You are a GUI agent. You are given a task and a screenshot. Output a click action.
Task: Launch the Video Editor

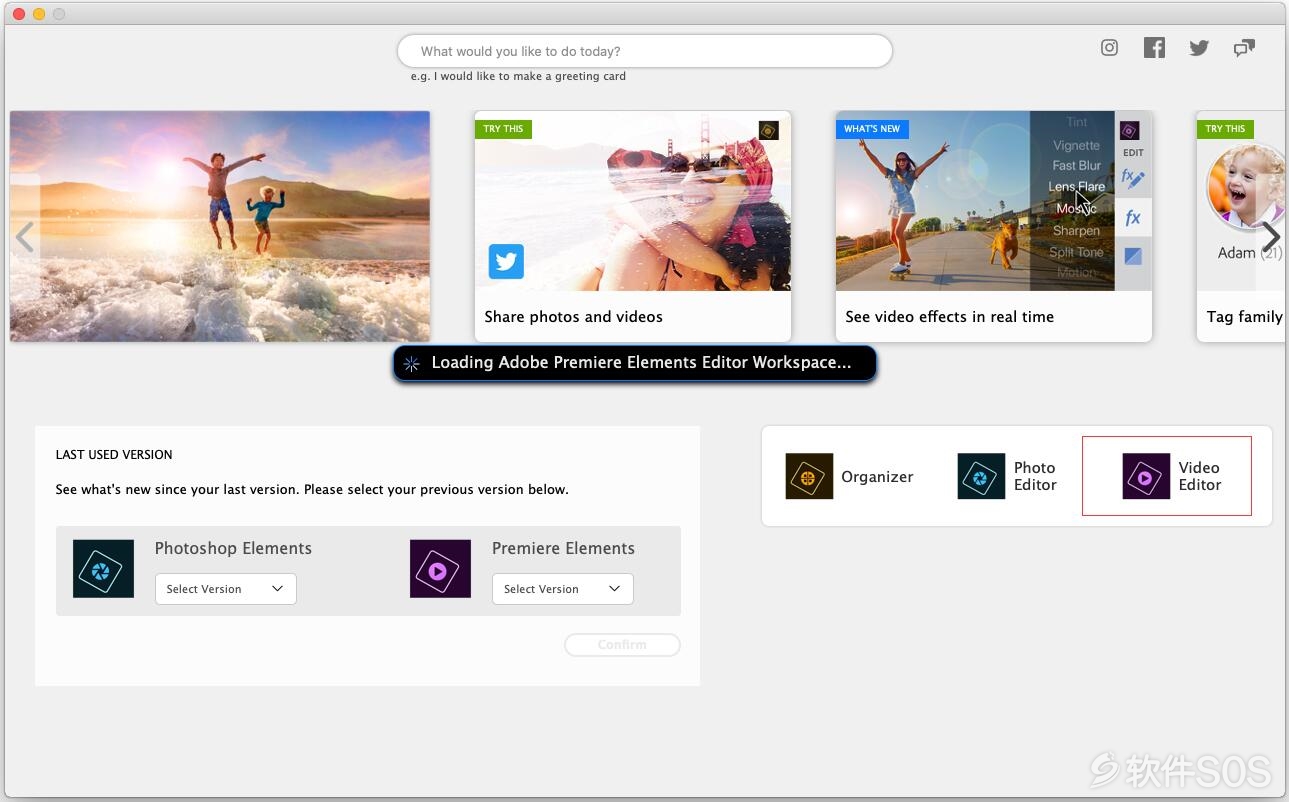point(1167,476)
